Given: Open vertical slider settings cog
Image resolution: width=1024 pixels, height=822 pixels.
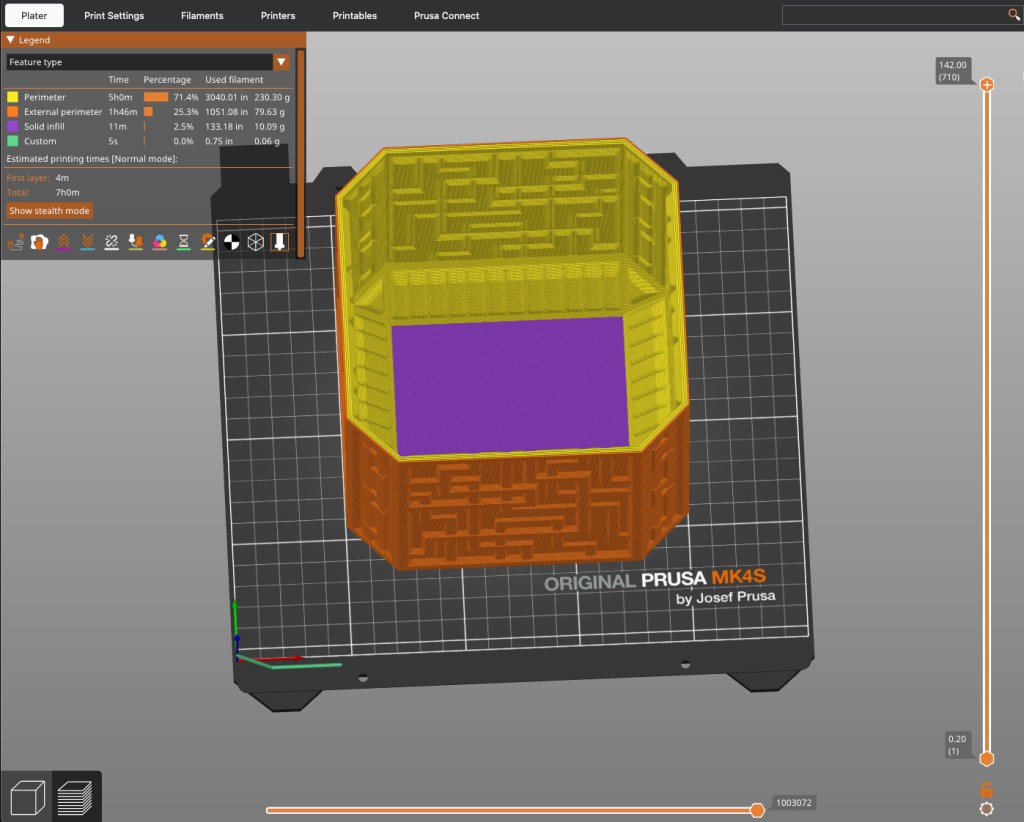Looking at the screenshot, I should coord(986,808).
